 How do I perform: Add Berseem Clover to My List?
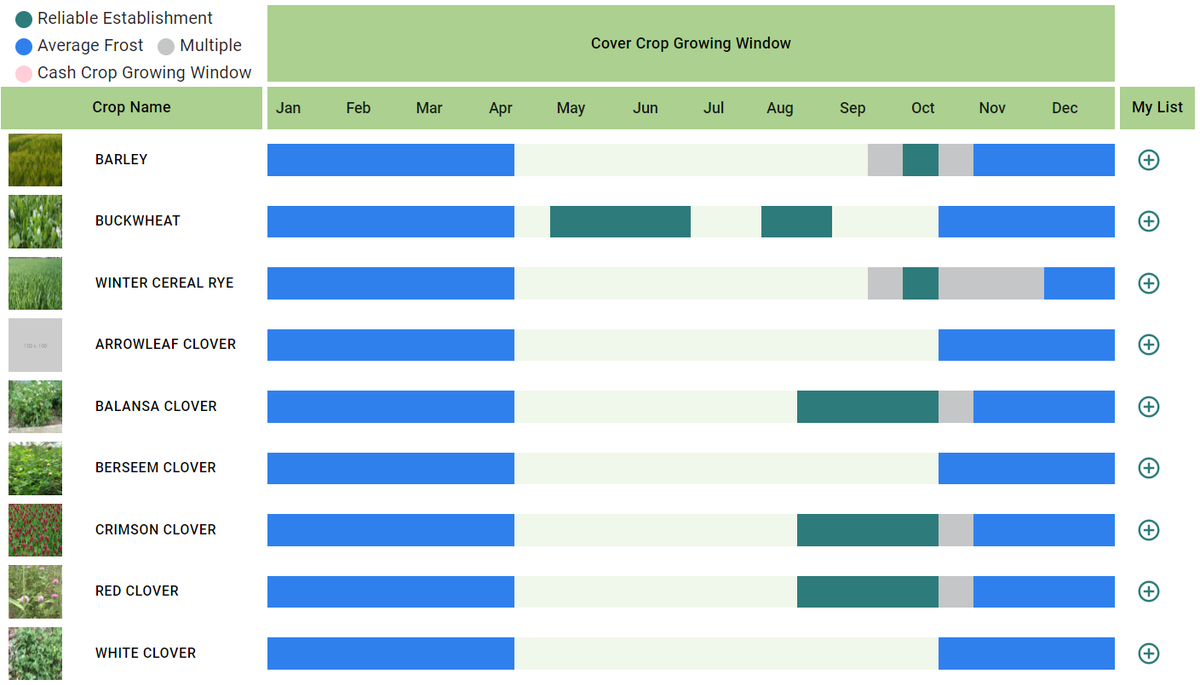tap(1148, 468)
